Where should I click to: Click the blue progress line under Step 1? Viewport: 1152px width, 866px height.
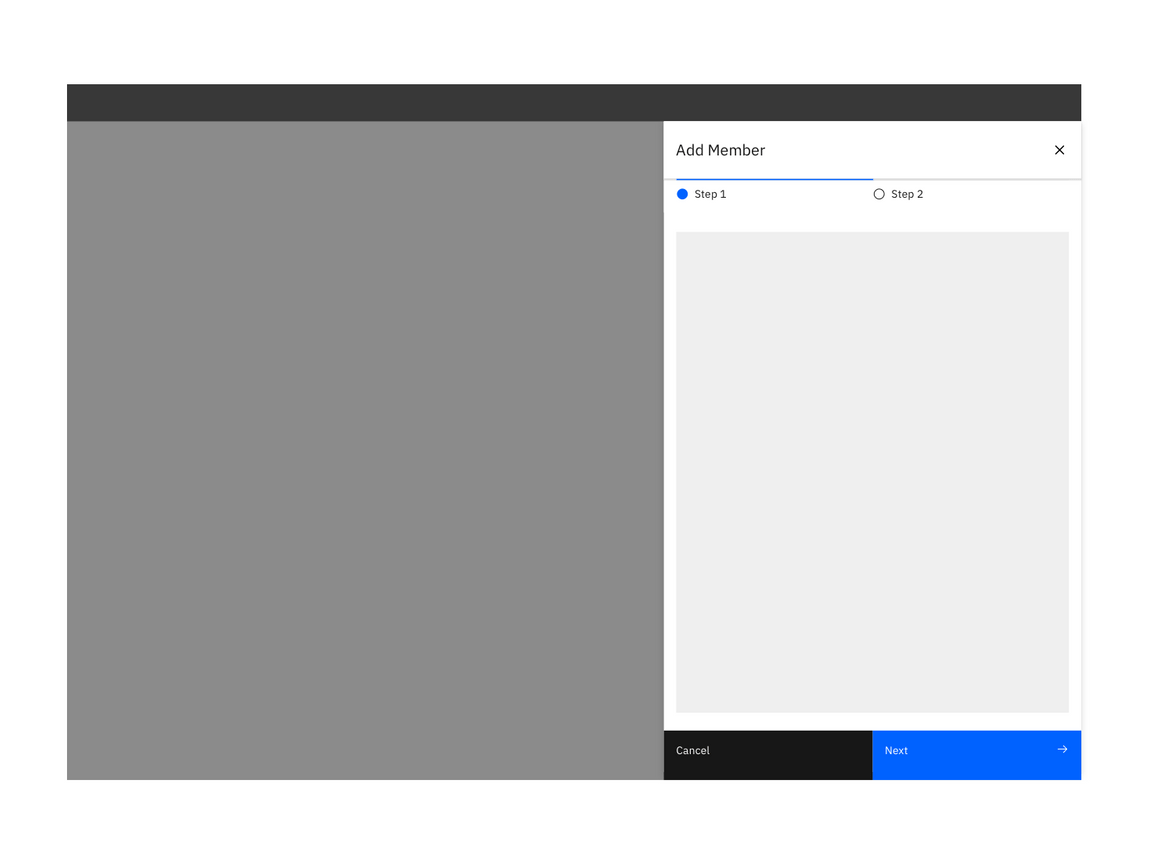click(775, 178)
